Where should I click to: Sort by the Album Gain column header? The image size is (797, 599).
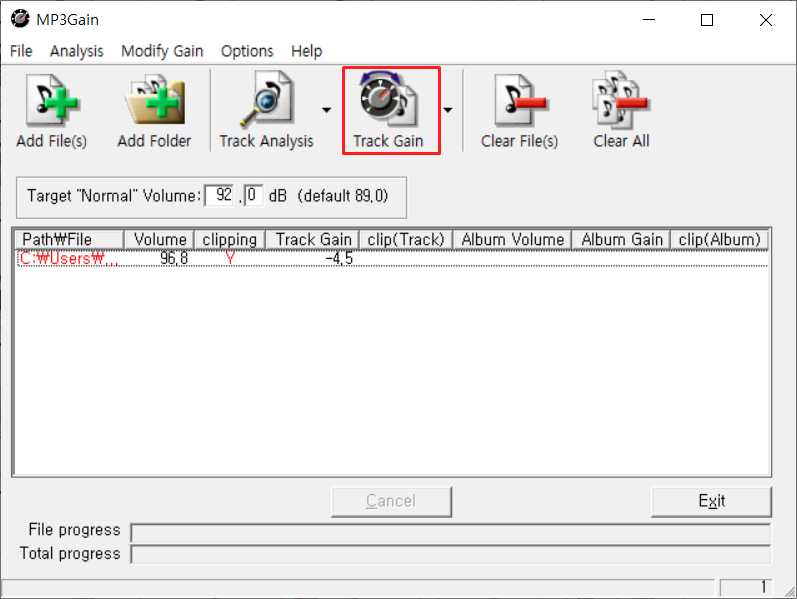point(621,239)
